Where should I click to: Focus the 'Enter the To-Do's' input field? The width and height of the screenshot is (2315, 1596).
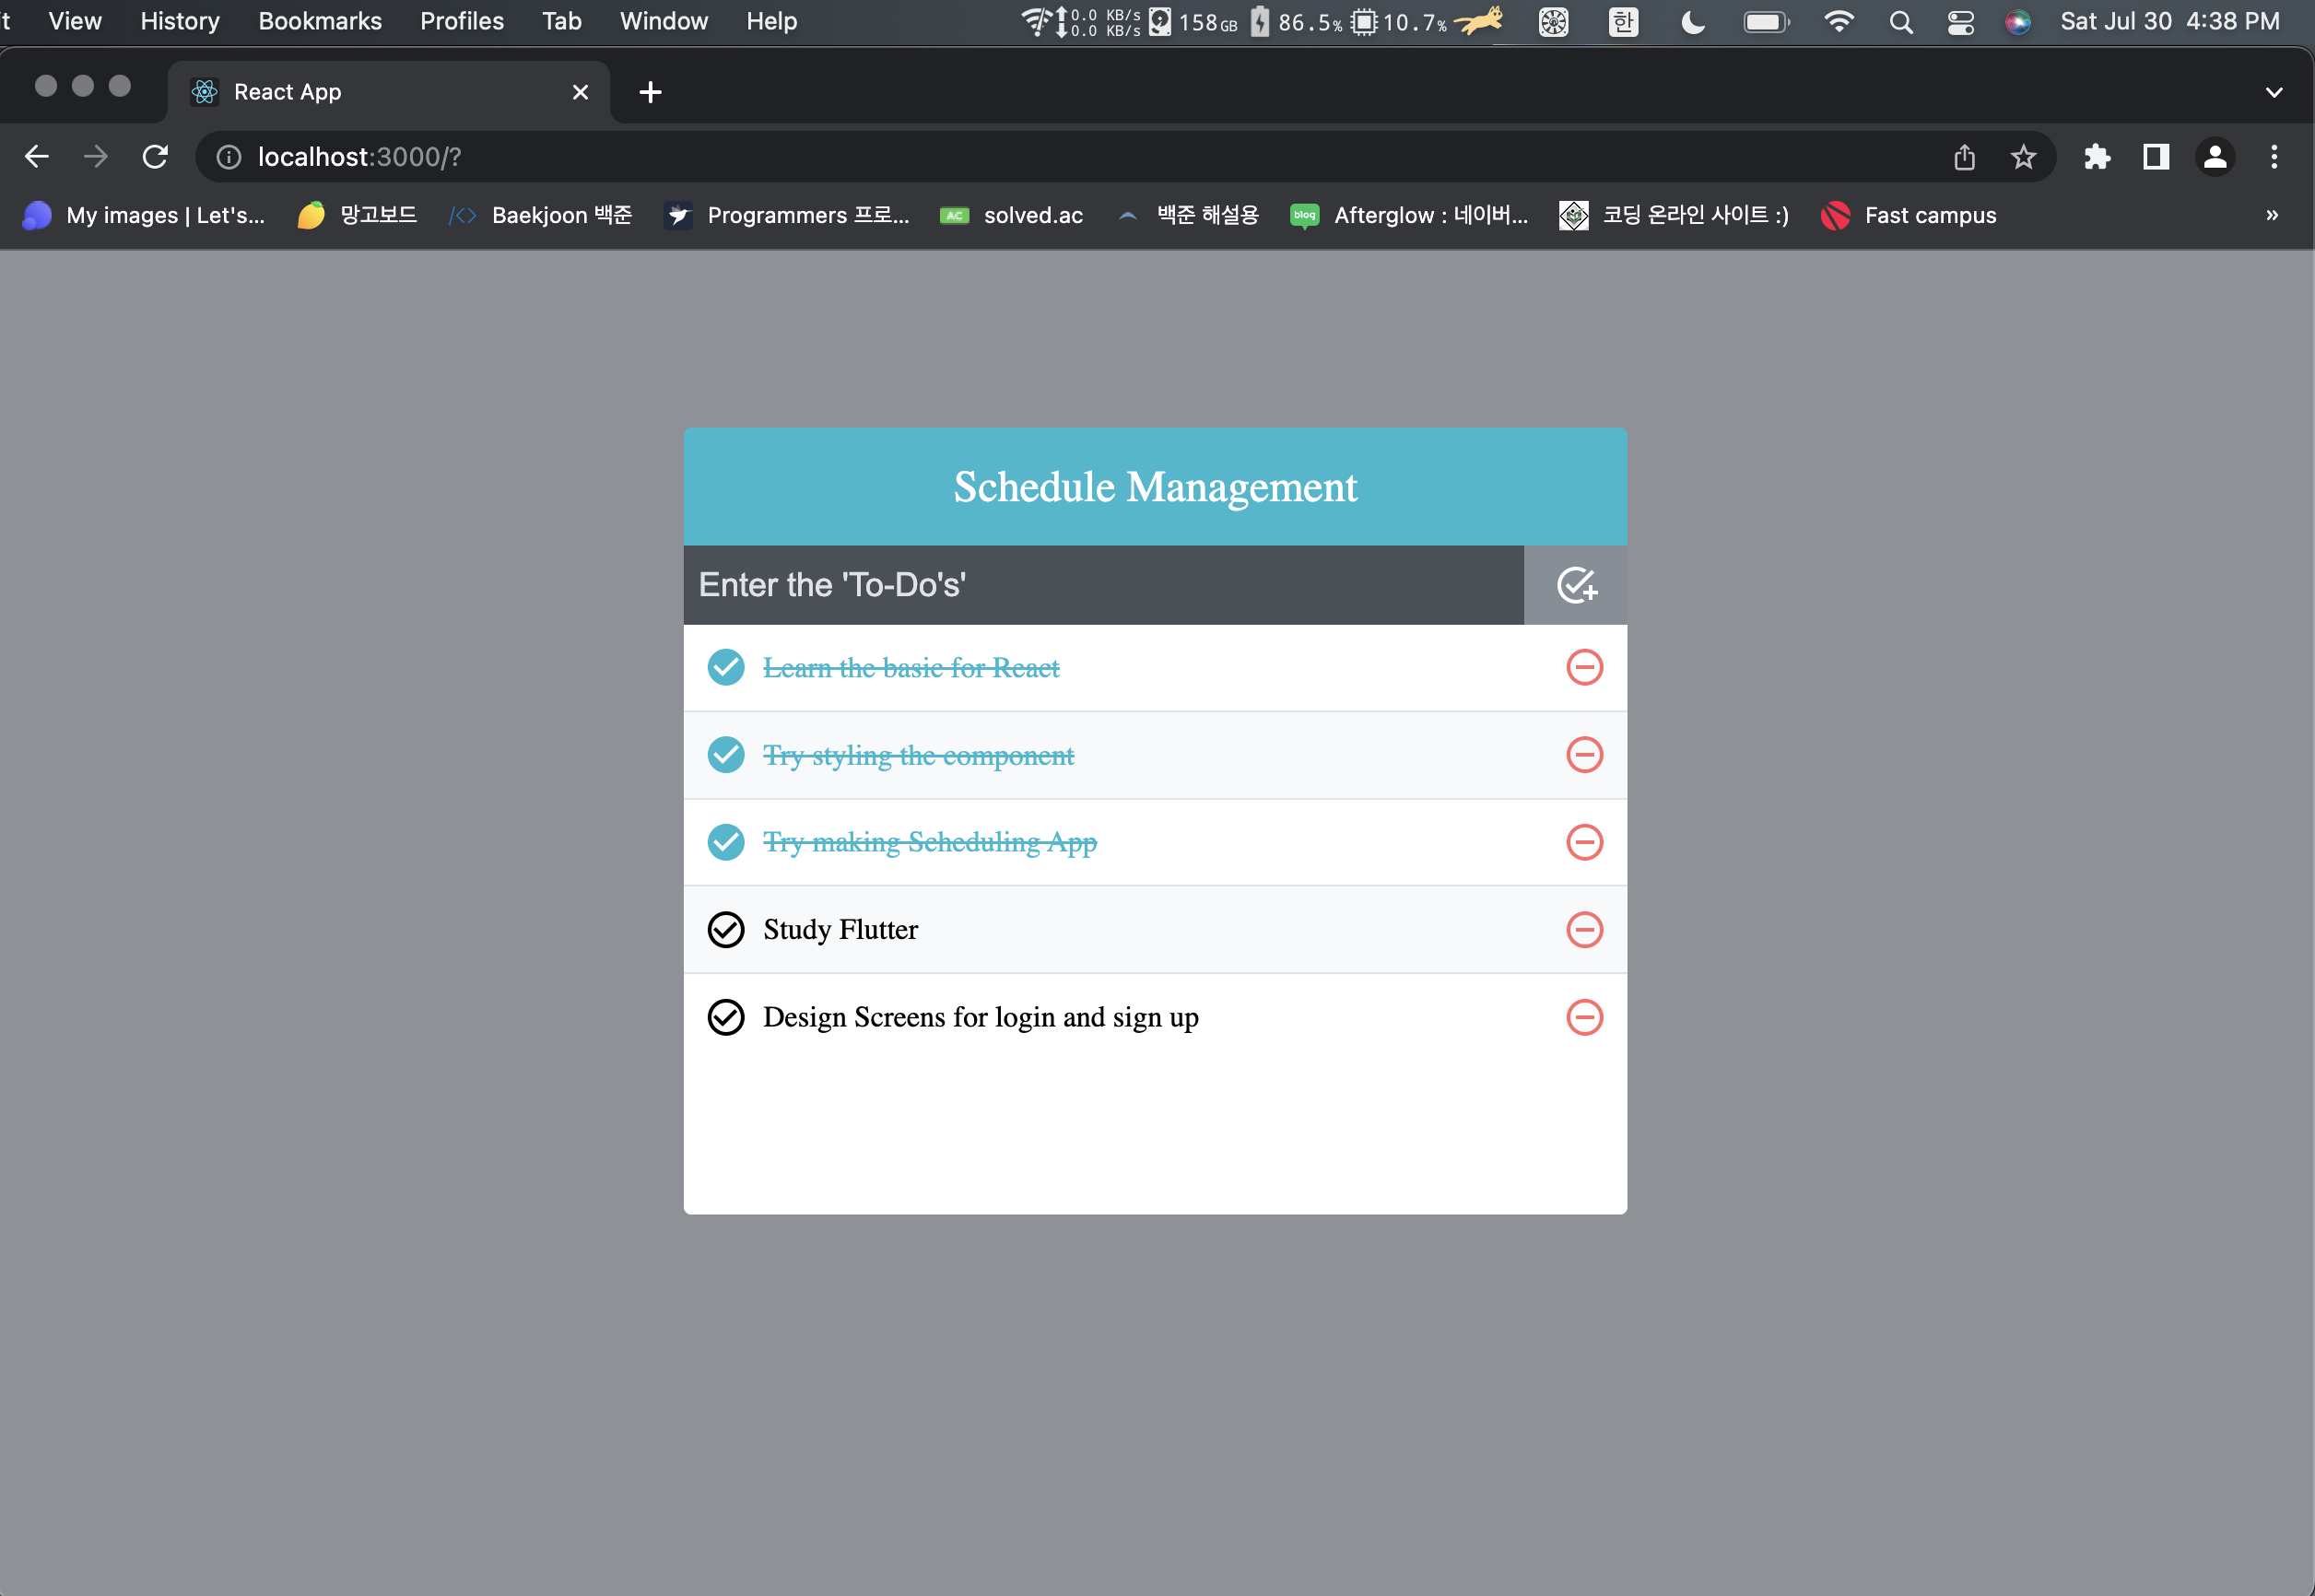click(x=1103, y=585)
